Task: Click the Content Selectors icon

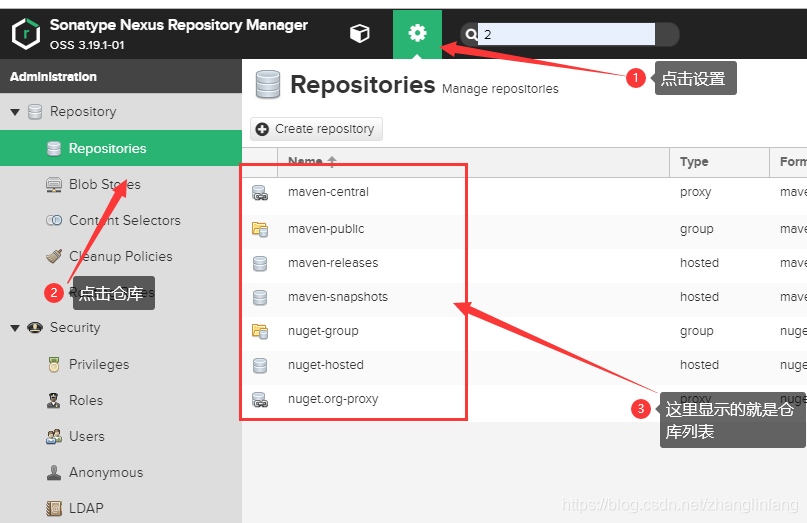Action: point(54,220)
